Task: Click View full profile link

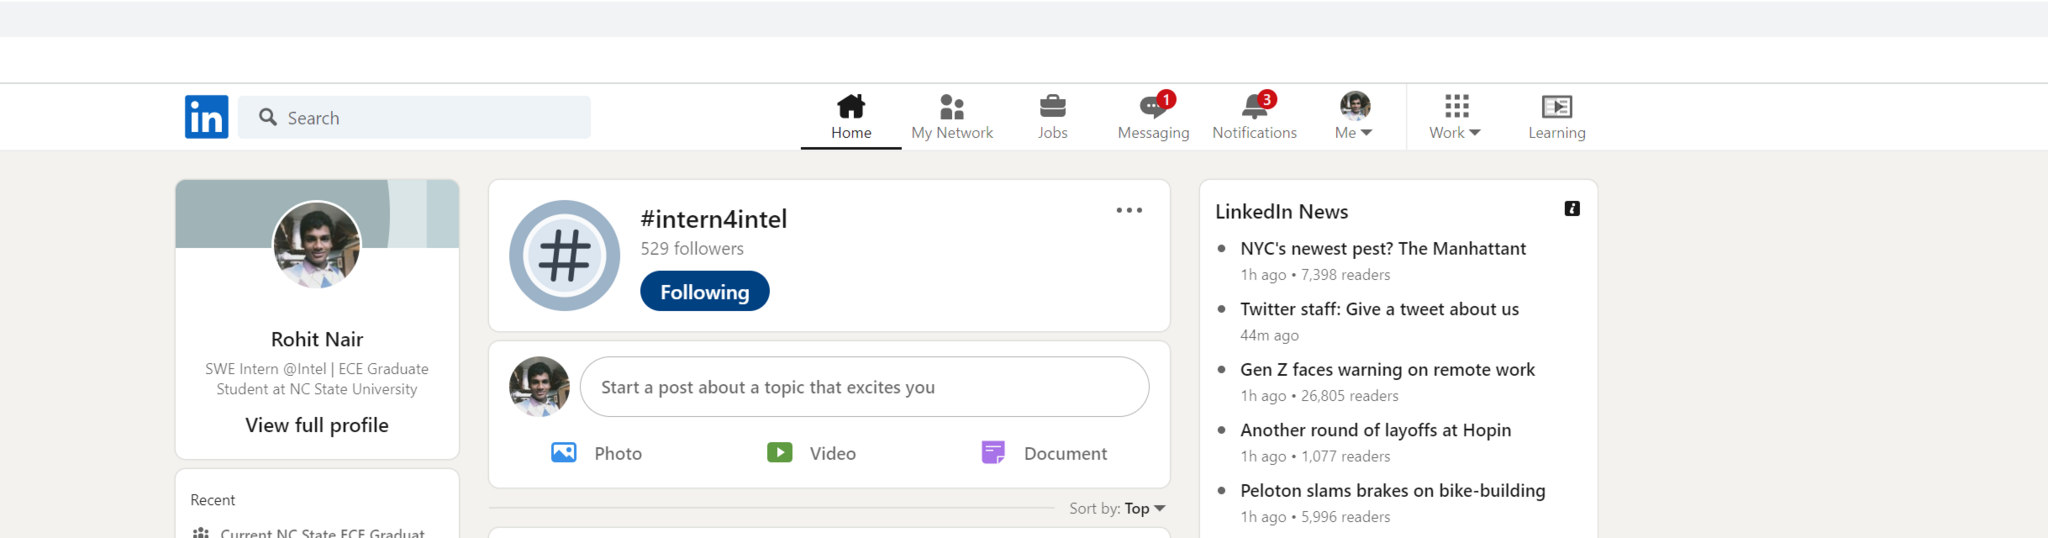Action: coord(317,425)
